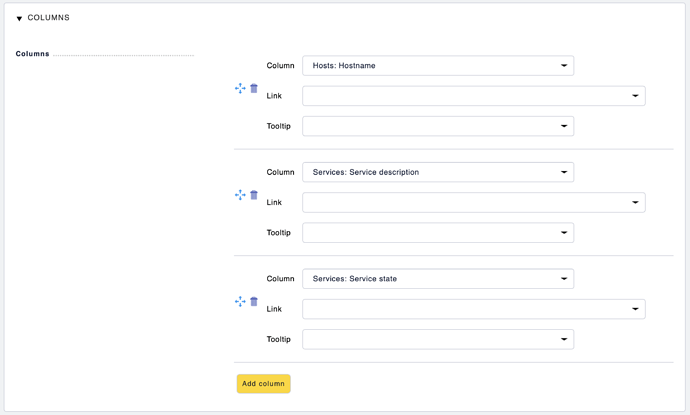Open the Hosts: Hostname column dropdown
Viewport: 690px width, 415px height.
pyautogui.click(x=438, y=66)
